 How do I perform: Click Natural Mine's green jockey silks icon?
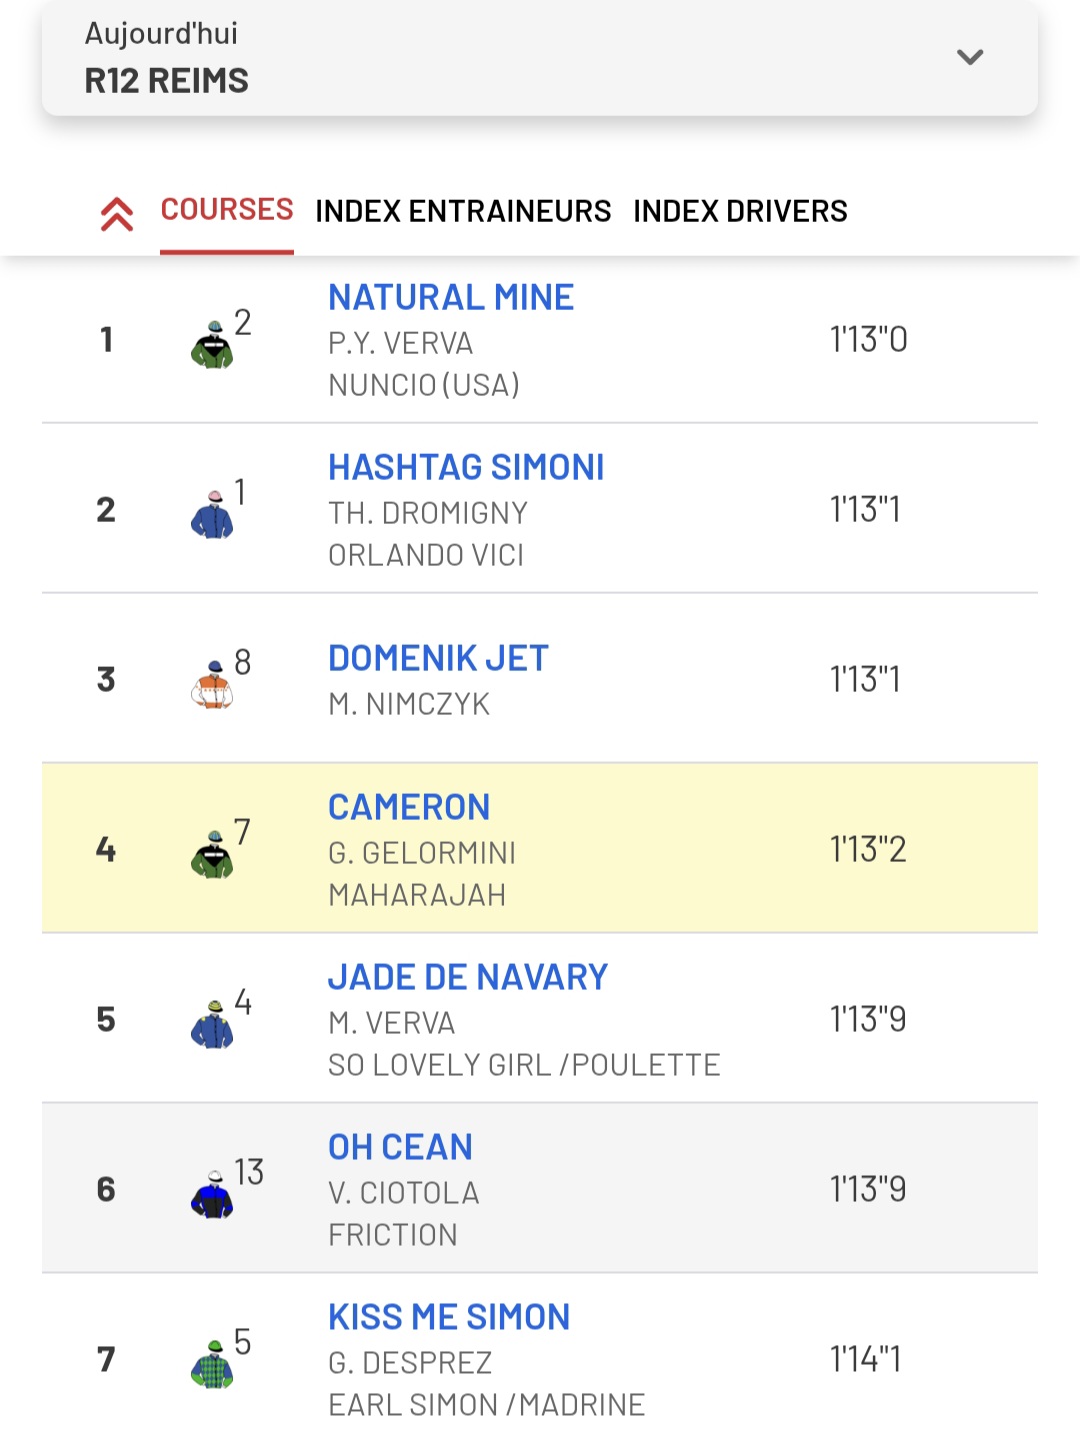coord(212,345)
